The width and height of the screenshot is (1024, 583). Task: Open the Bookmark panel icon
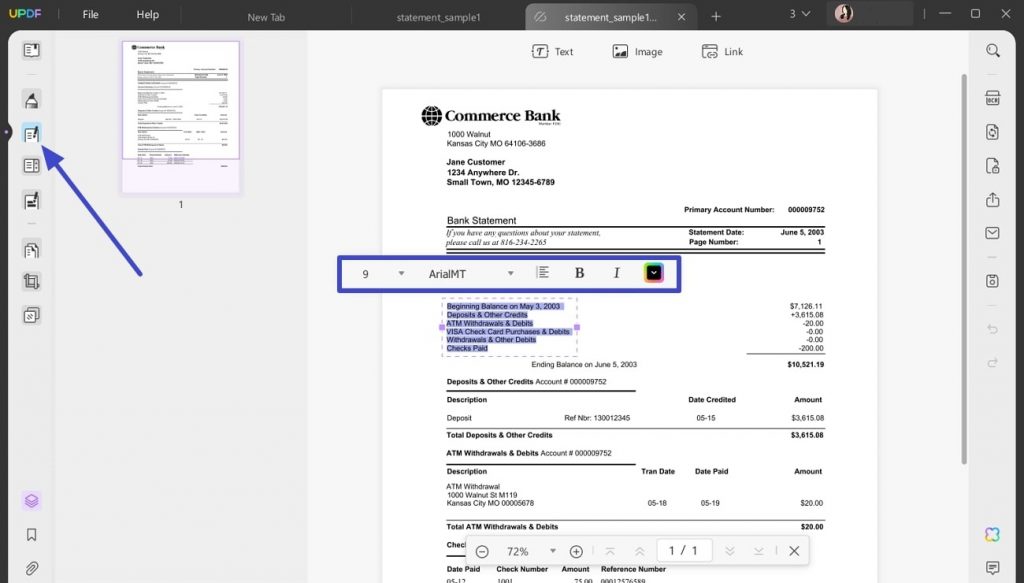(31, 537)
